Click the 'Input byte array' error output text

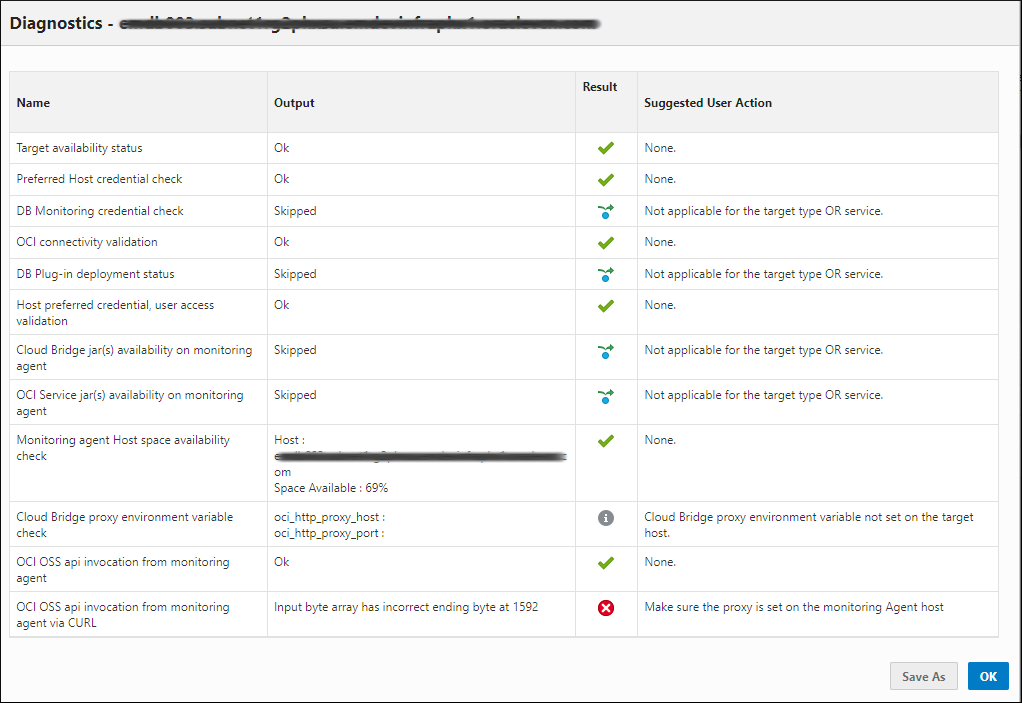406,607
